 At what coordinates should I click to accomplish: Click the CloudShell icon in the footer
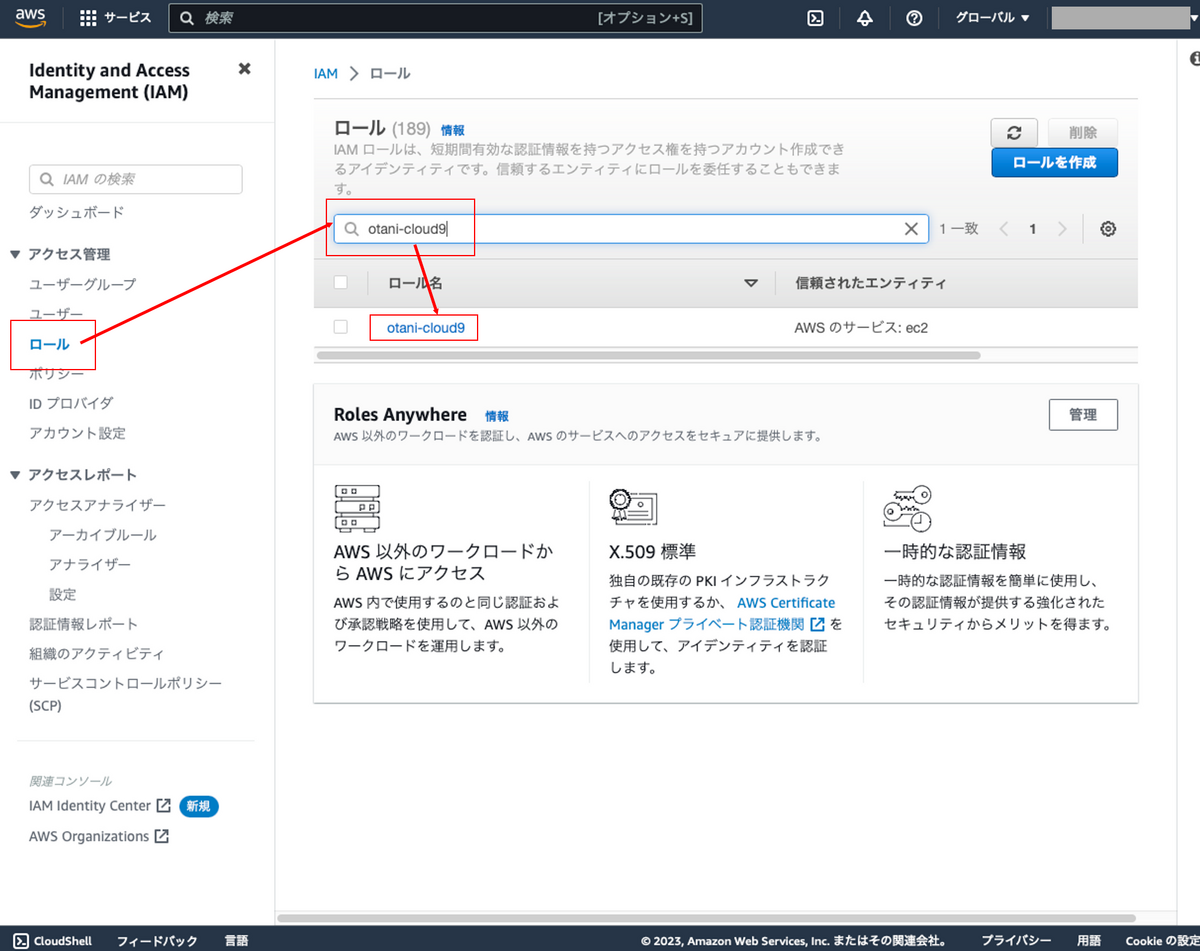20,941
